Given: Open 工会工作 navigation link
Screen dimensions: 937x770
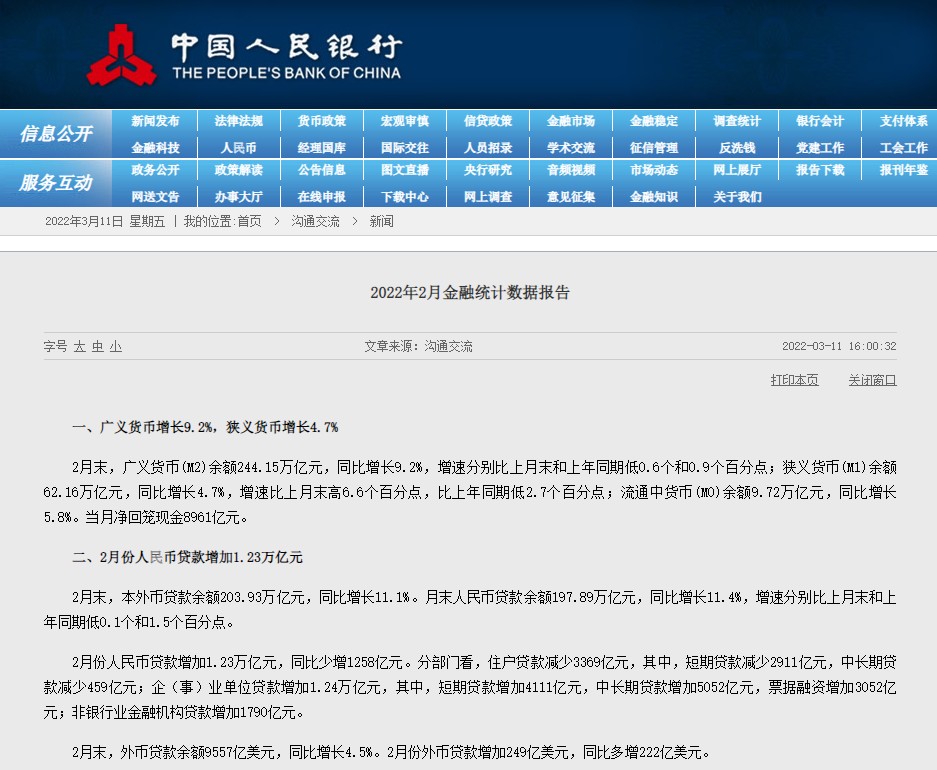Looking at the screenshot, I should [904, 148].
